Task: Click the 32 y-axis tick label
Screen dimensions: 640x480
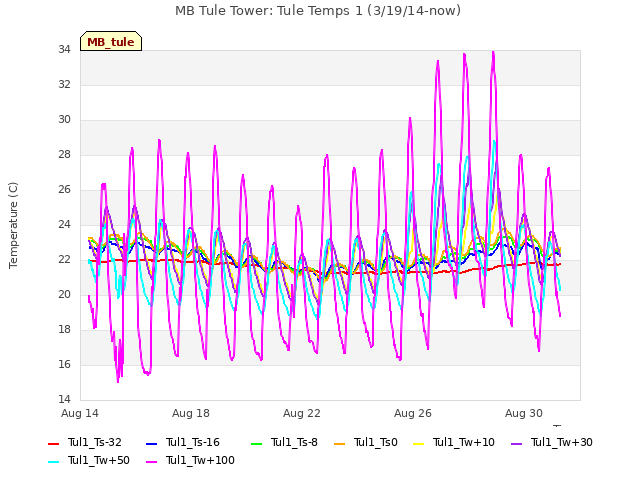Action: pos(64,84)
